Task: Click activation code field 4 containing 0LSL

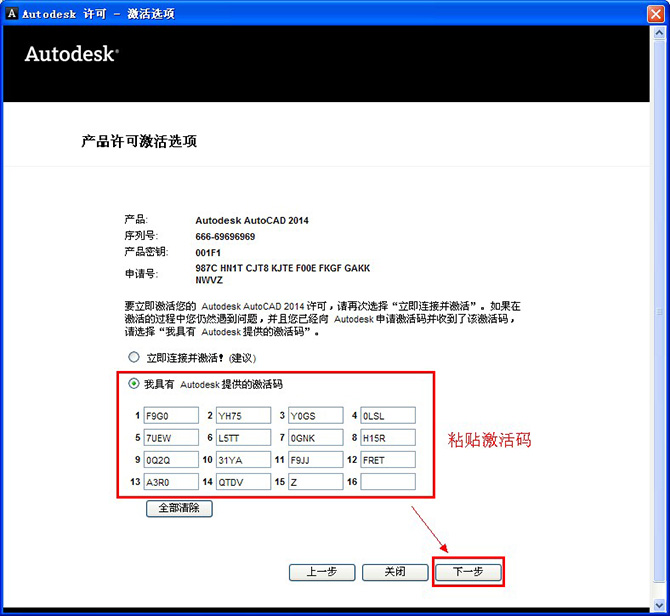Action: pos(388,415)
